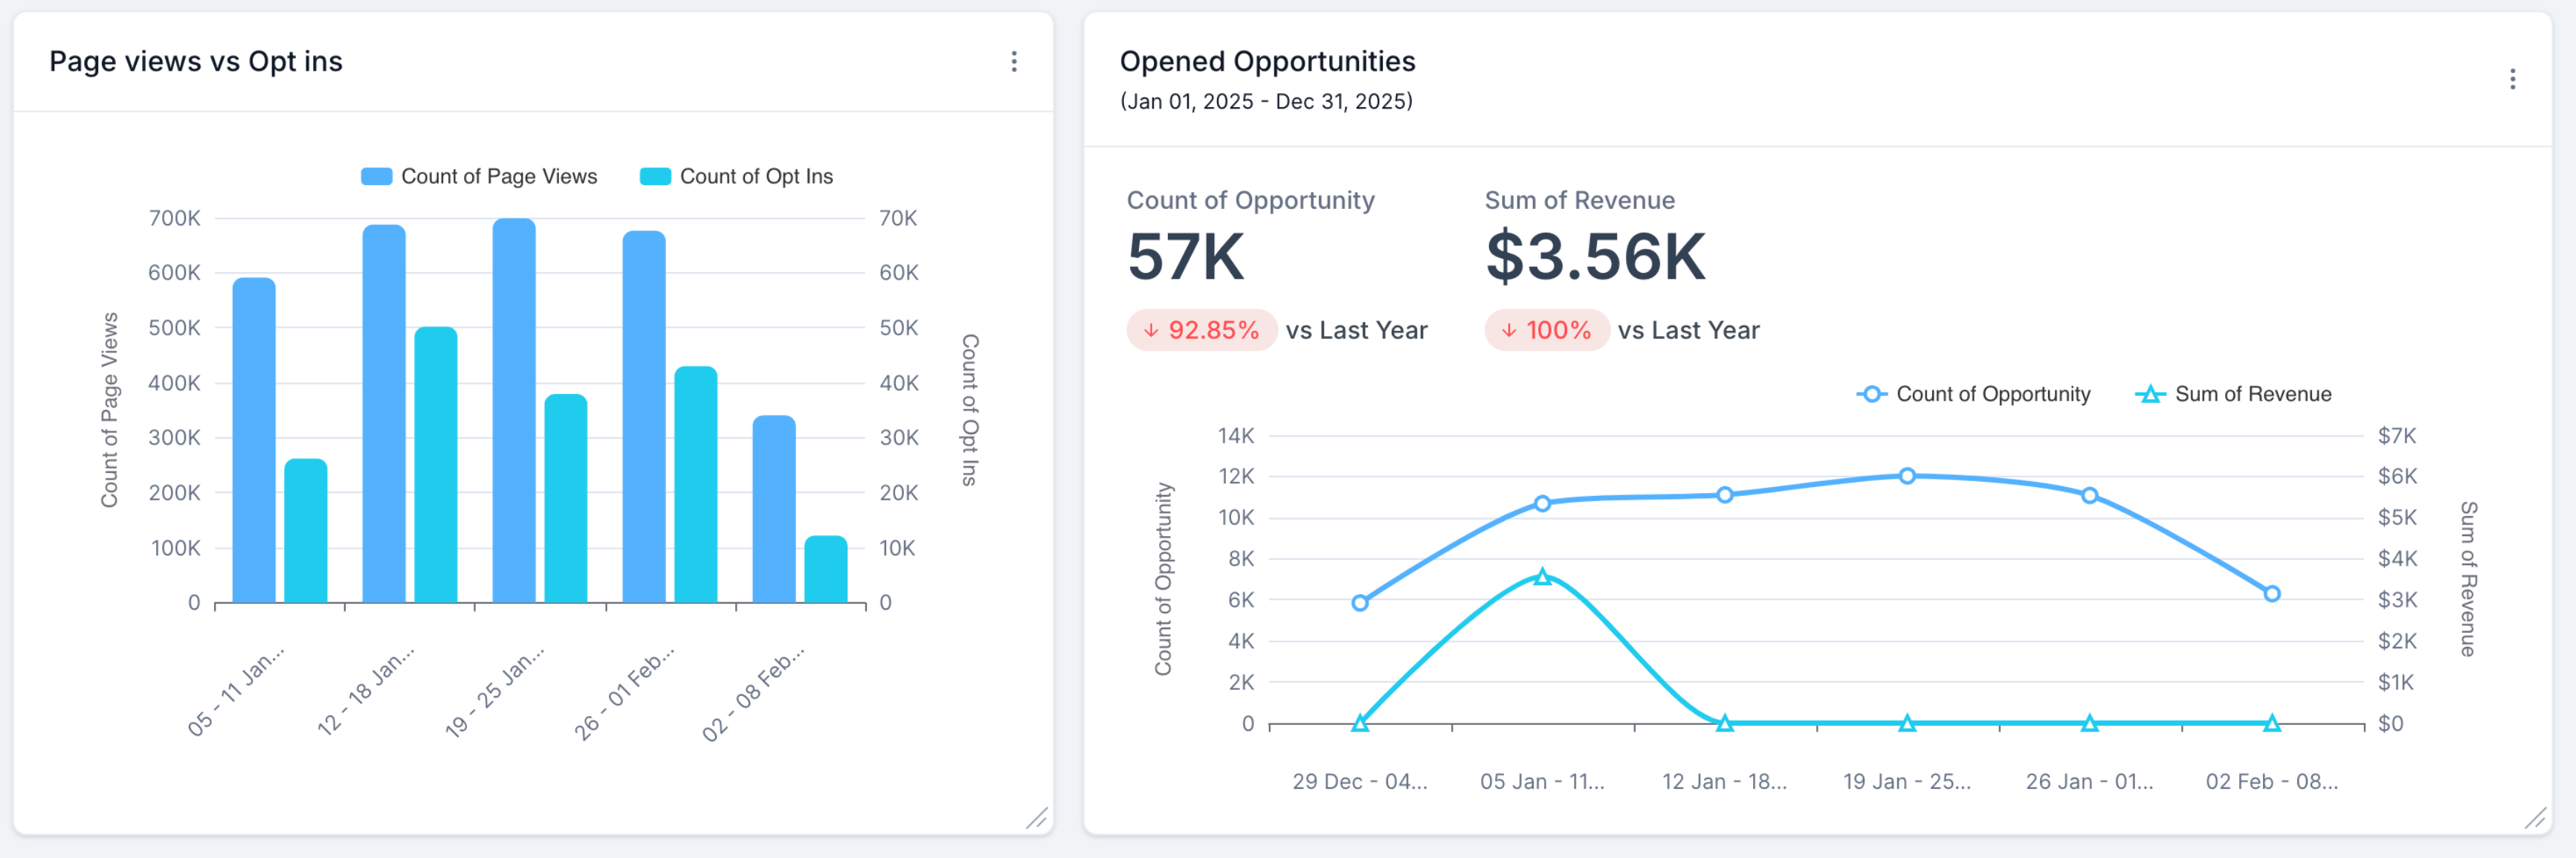Click the Opened Opportunities widget title
Viewport: 2576px width, 858px height.
(x=1267, y=62)
